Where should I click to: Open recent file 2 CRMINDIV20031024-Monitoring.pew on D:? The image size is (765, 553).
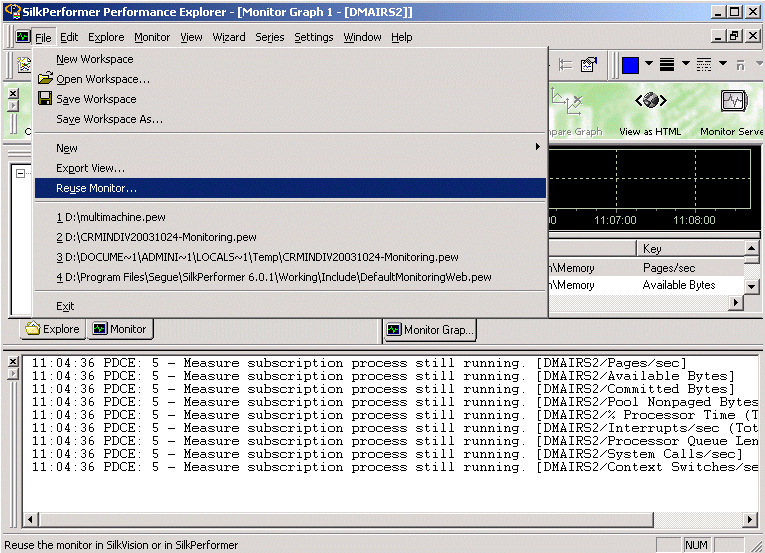pyautogui.click(x=290, y=237)
